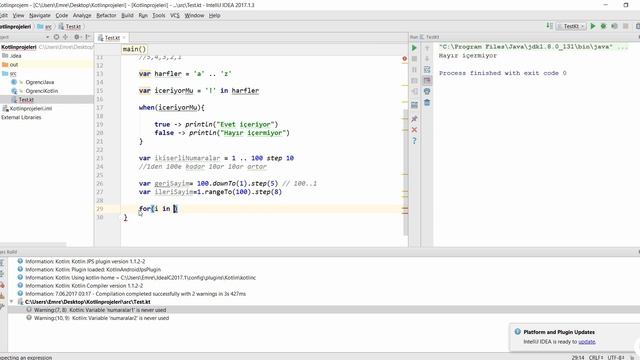Click the dump threads icon in Run panel

414,81
